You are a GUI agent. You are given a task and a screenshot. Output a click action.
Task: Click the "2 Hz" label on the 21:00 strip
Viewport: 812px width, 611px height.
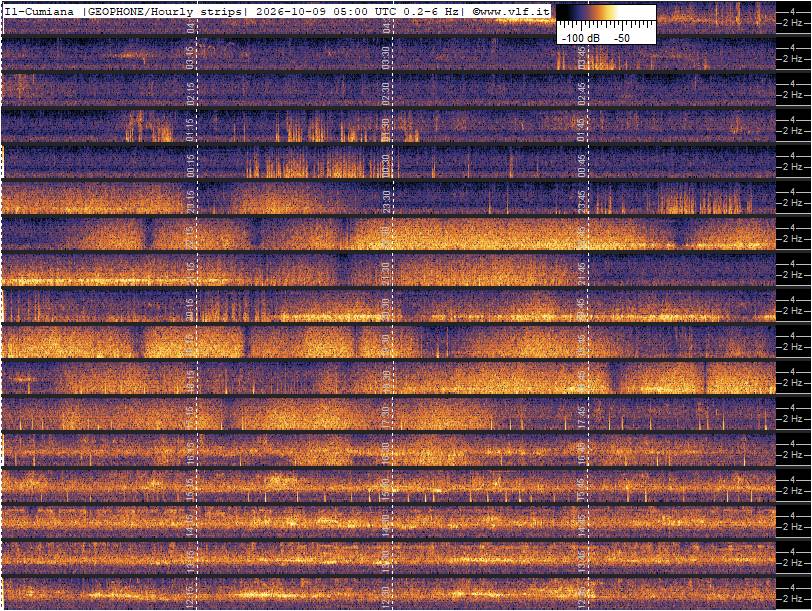click(792, 275)
